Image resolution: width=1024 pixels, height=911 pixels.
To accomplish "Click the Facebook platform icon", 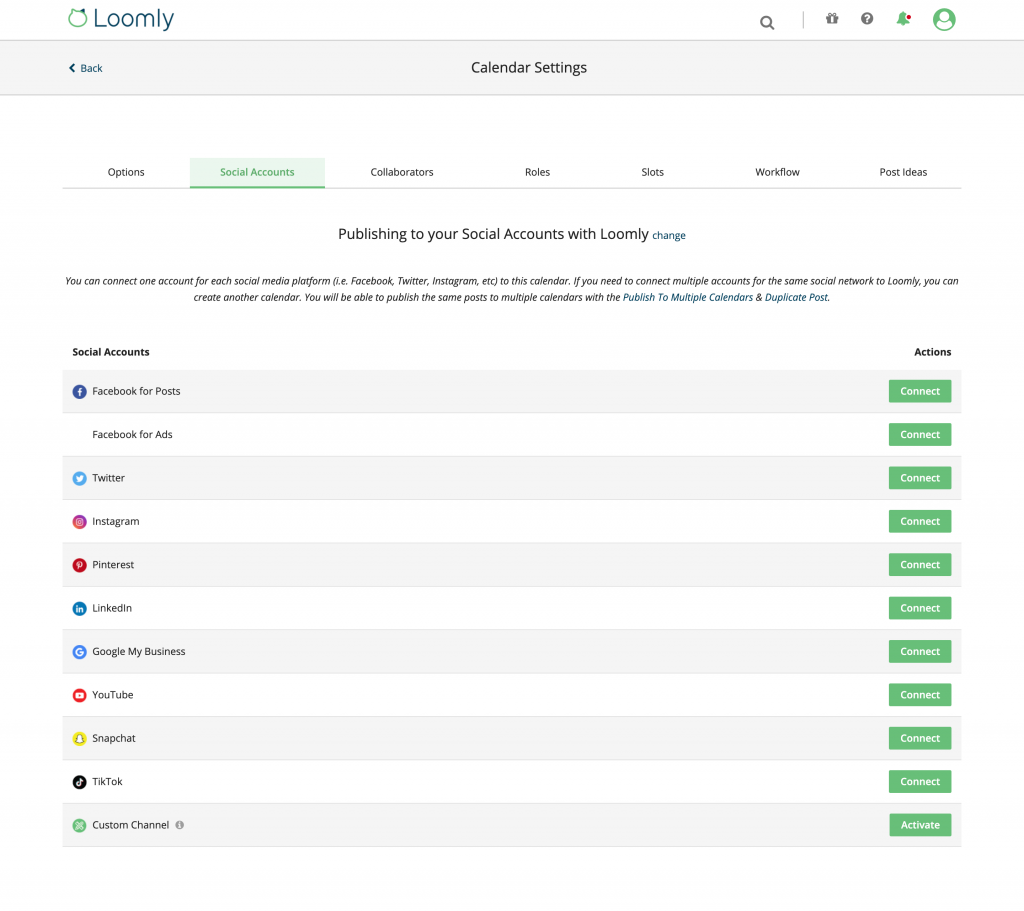I will [79, 391].
